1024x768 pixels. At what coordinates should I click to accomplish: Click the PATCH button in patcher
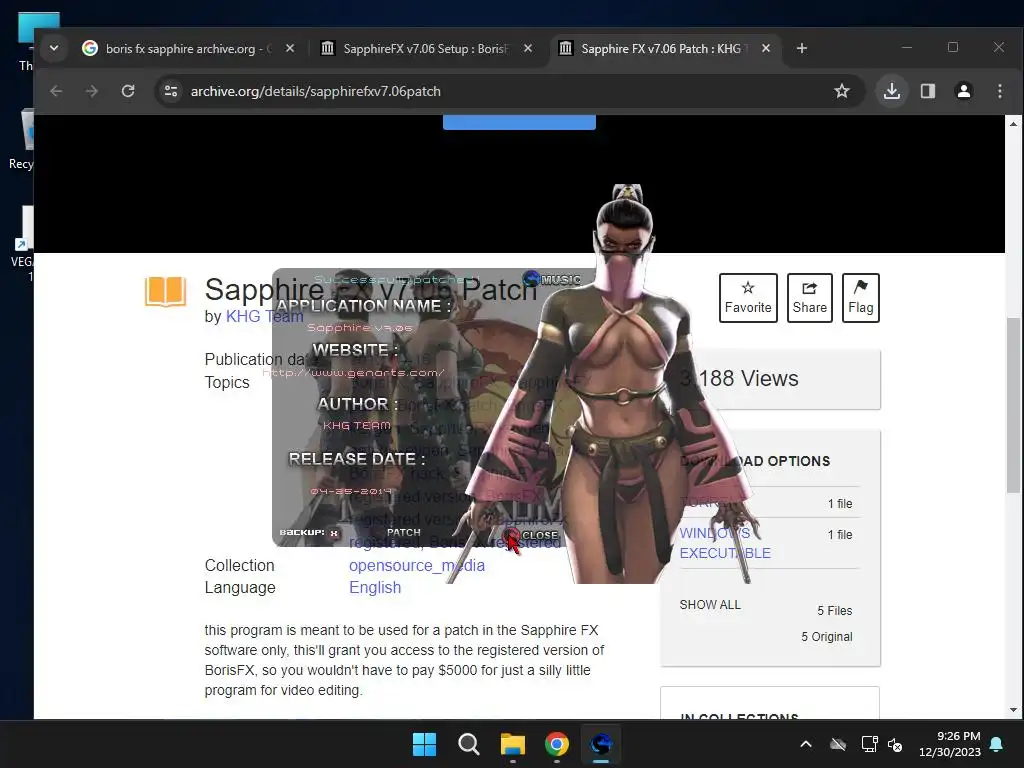coord(404,532)
